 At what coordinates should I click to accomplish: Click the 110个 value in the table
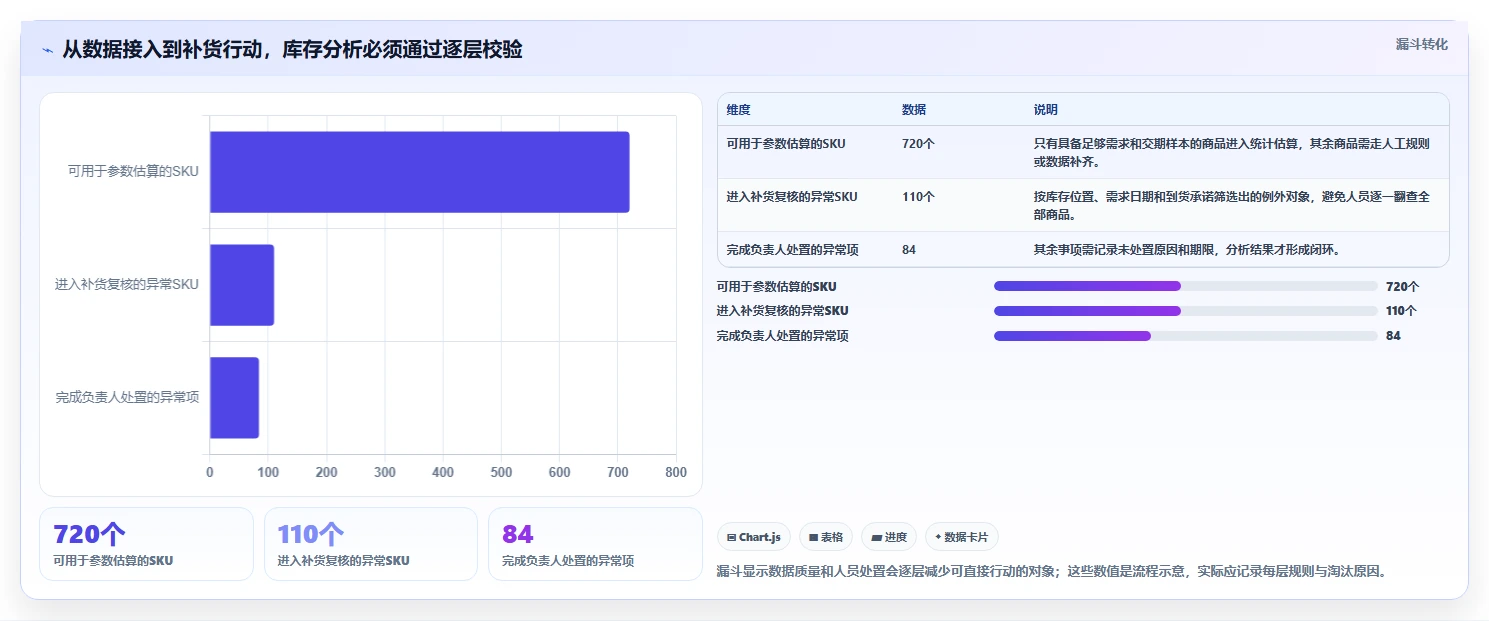(918, 196)
